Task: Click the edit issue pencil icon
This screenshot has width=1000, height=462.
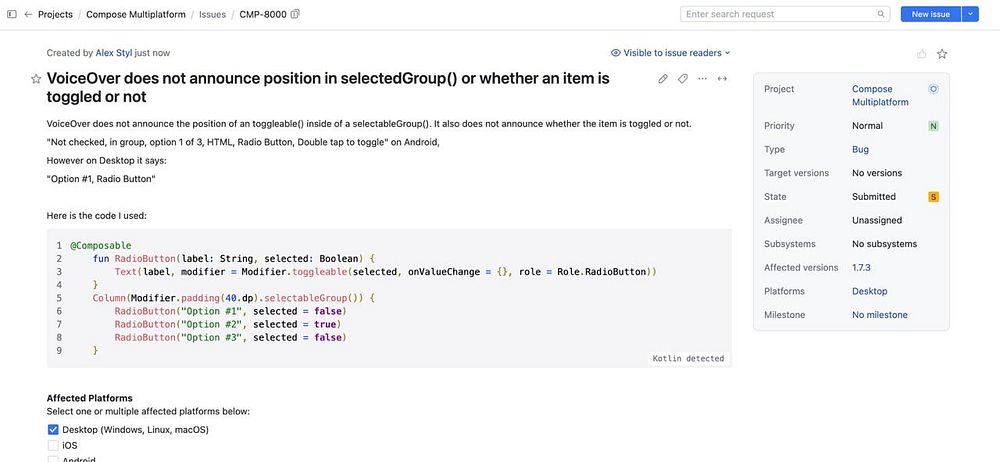Action: pos(663,79)
